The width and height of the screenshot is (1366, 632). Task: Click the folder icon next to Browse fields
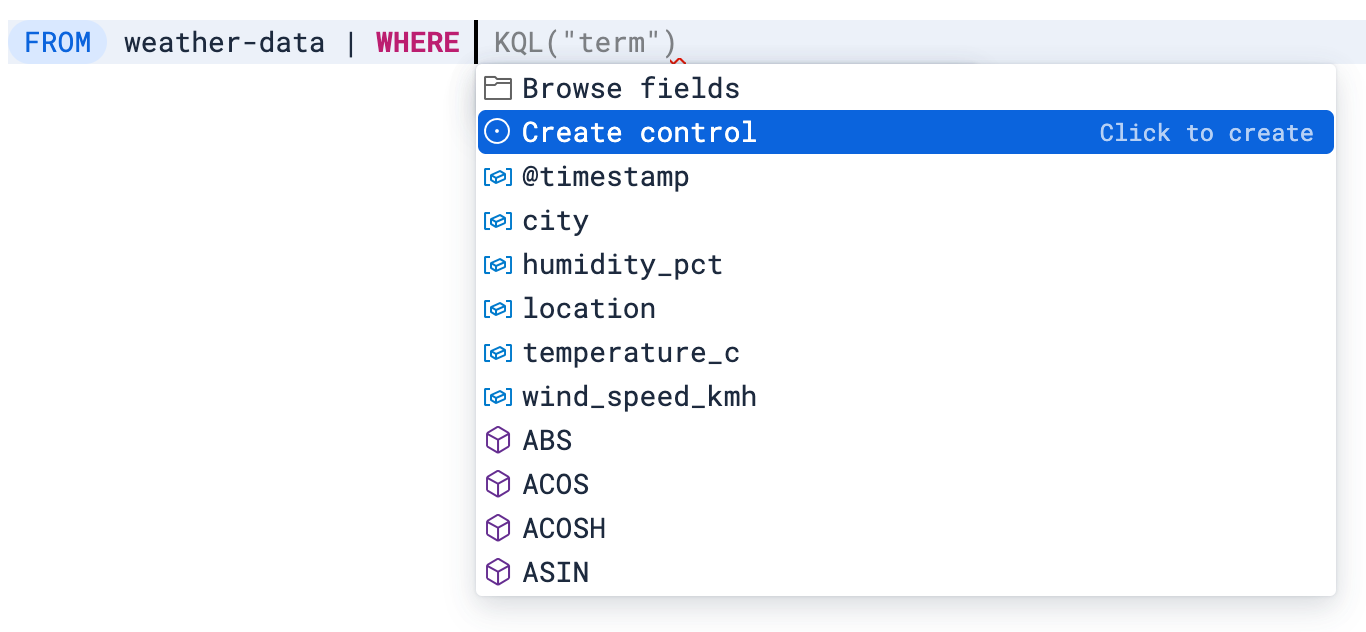[x=497, y=88]
